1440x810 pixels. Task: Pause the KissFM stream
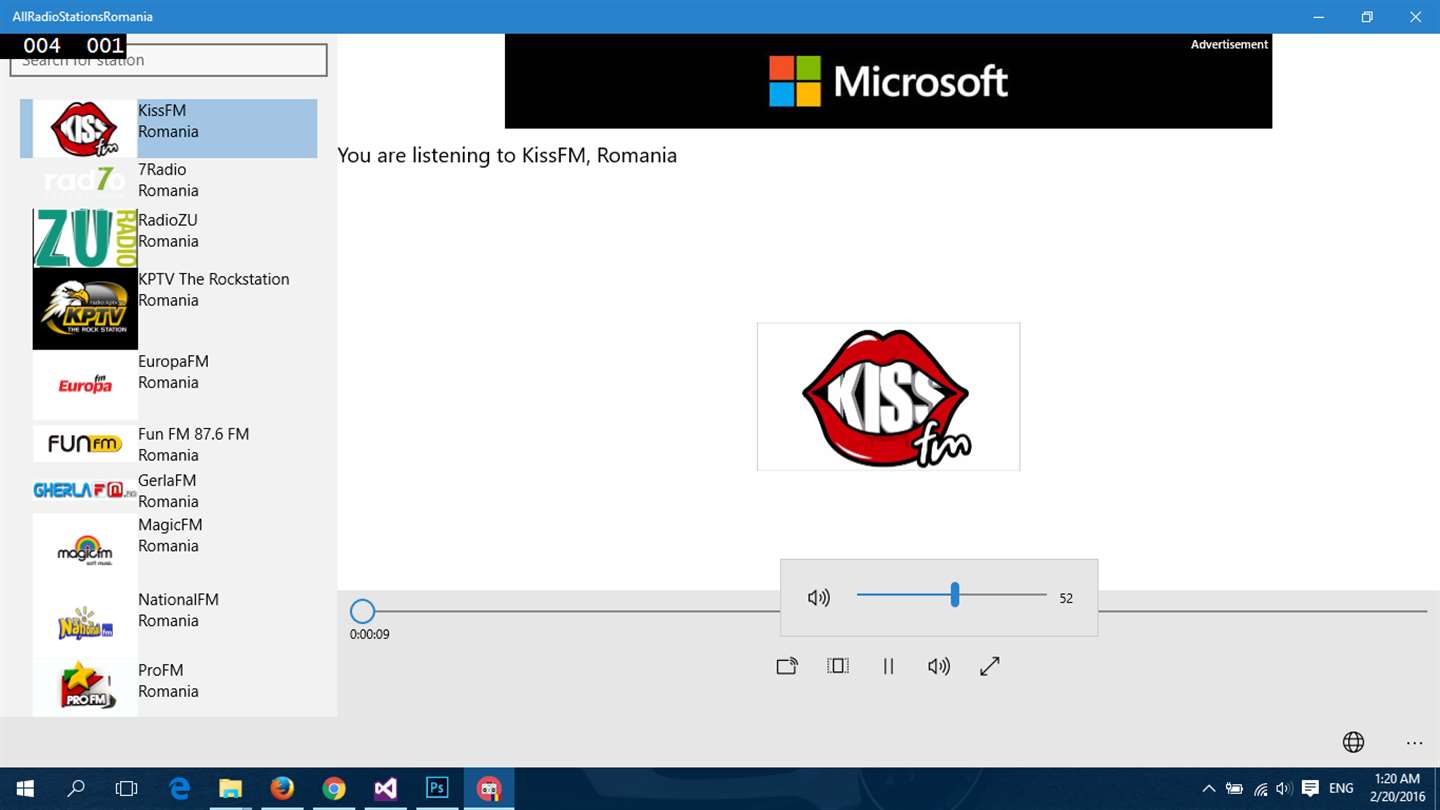[x=888, y=666]
